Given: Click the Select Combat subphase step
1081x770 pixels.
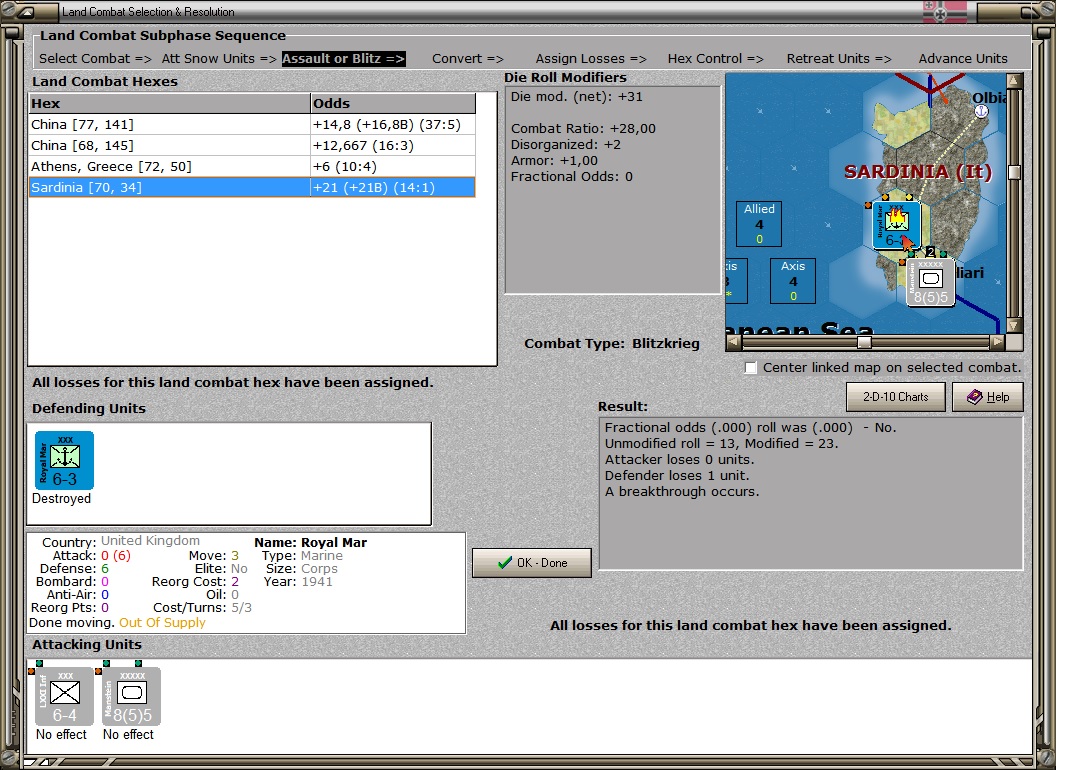Looking at the screenshot, I should (95, 59).
